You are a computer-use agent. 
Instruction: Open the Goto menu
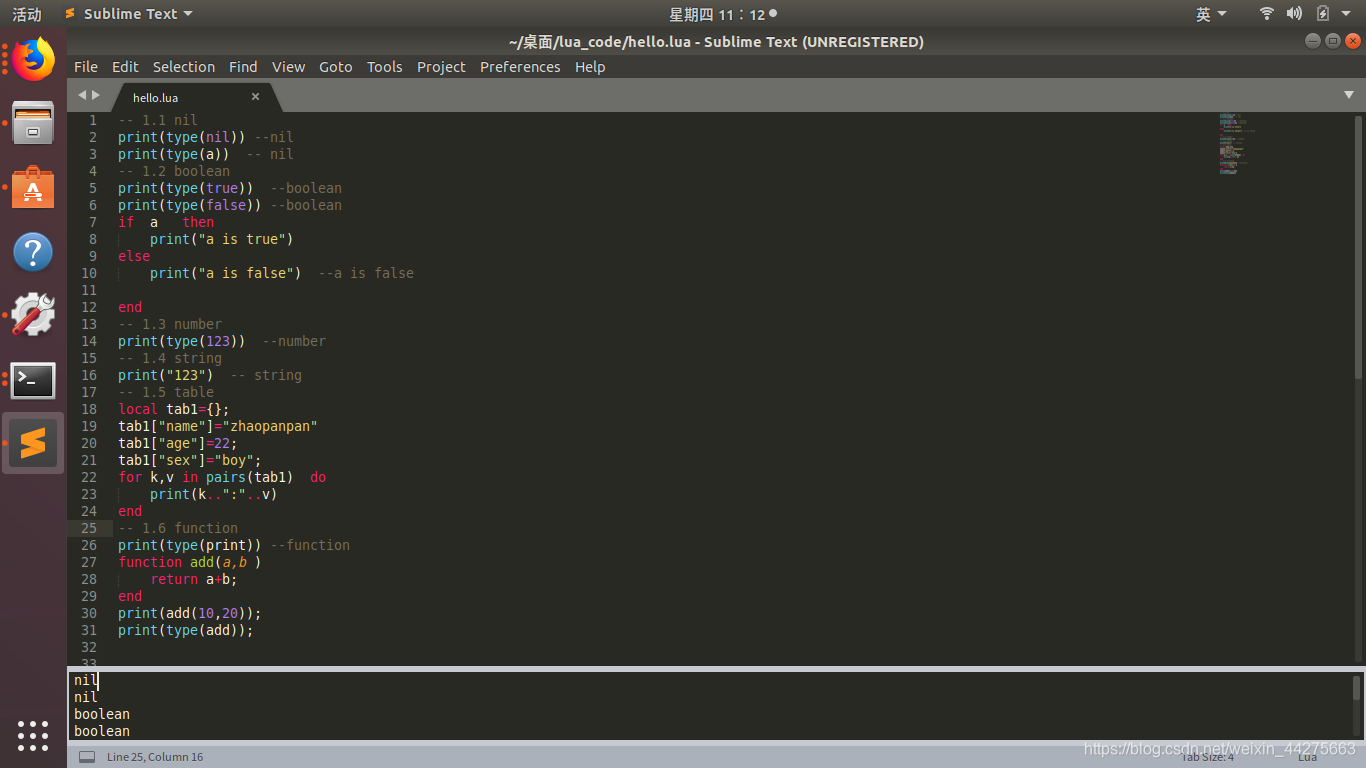pos(336,67)
